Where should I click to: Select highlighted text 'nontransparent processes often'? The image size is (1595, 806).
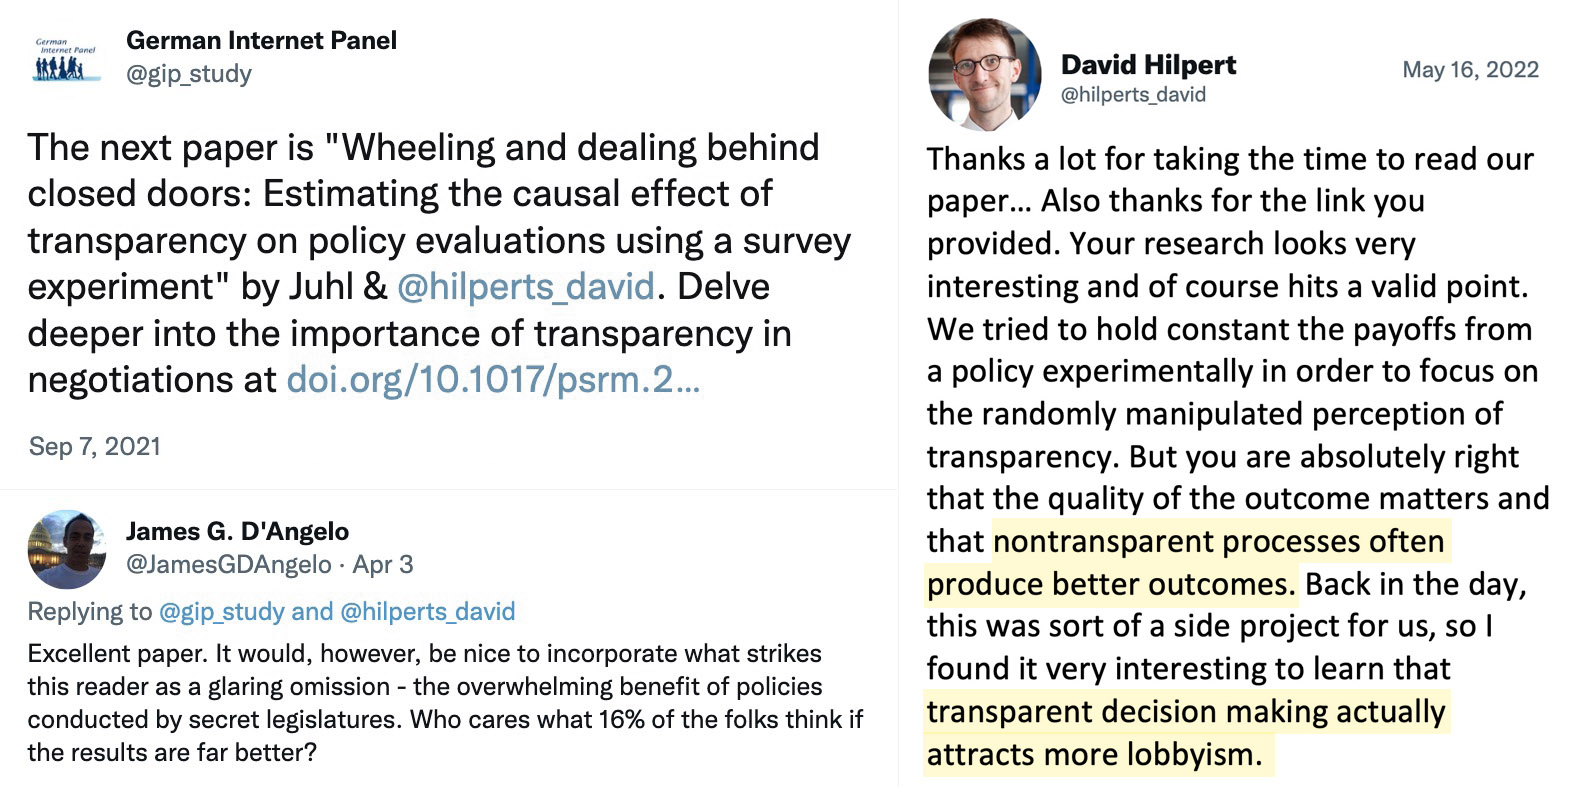[1219, 541]
